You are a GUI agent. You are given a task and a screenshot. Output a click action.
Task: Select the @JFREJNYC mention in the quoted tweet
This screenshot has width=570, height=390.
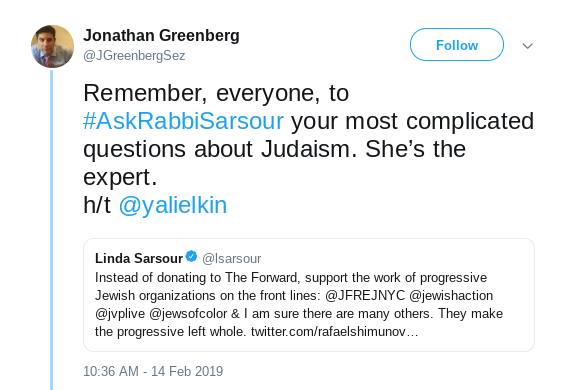(x=365, y=295)
